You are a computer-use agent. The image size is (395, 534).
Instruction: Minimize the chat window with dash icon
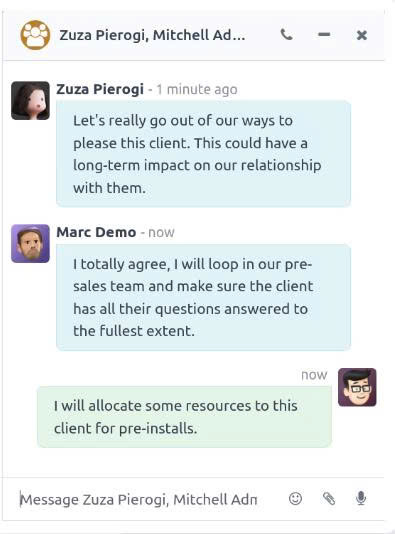324,34
